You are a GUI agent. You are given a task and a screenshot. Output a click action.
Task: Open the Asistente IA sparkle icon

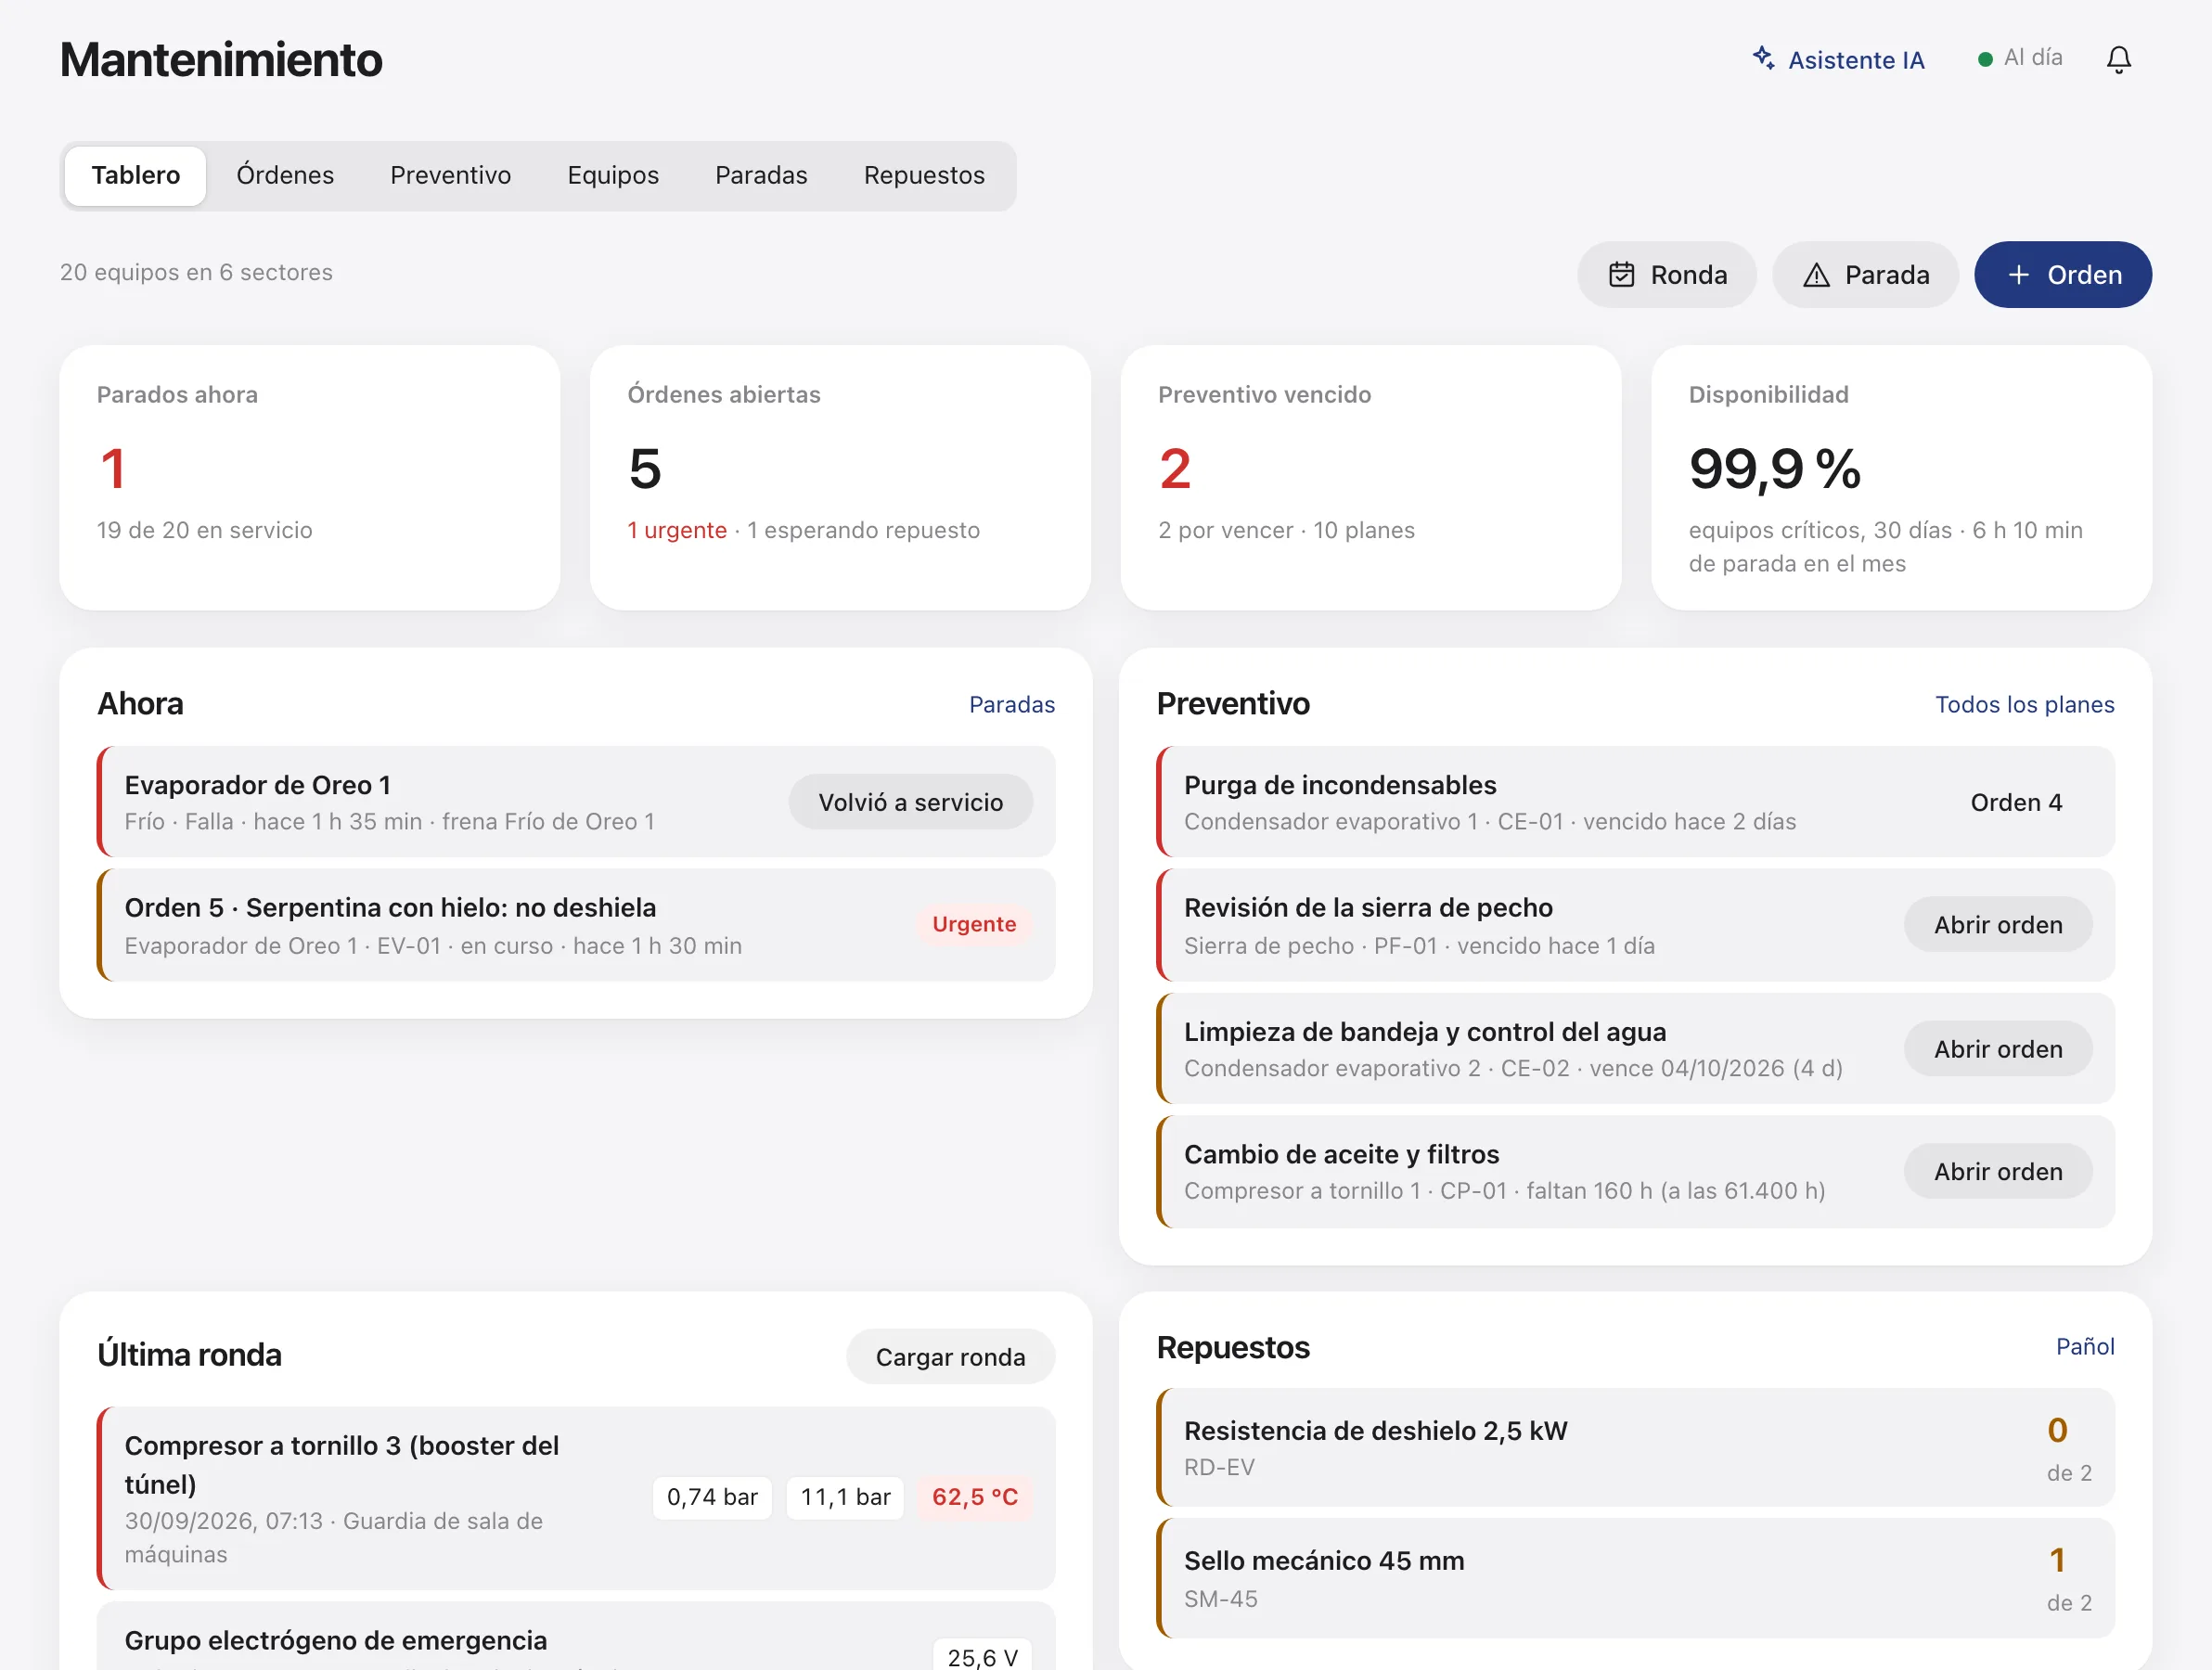1763,58
